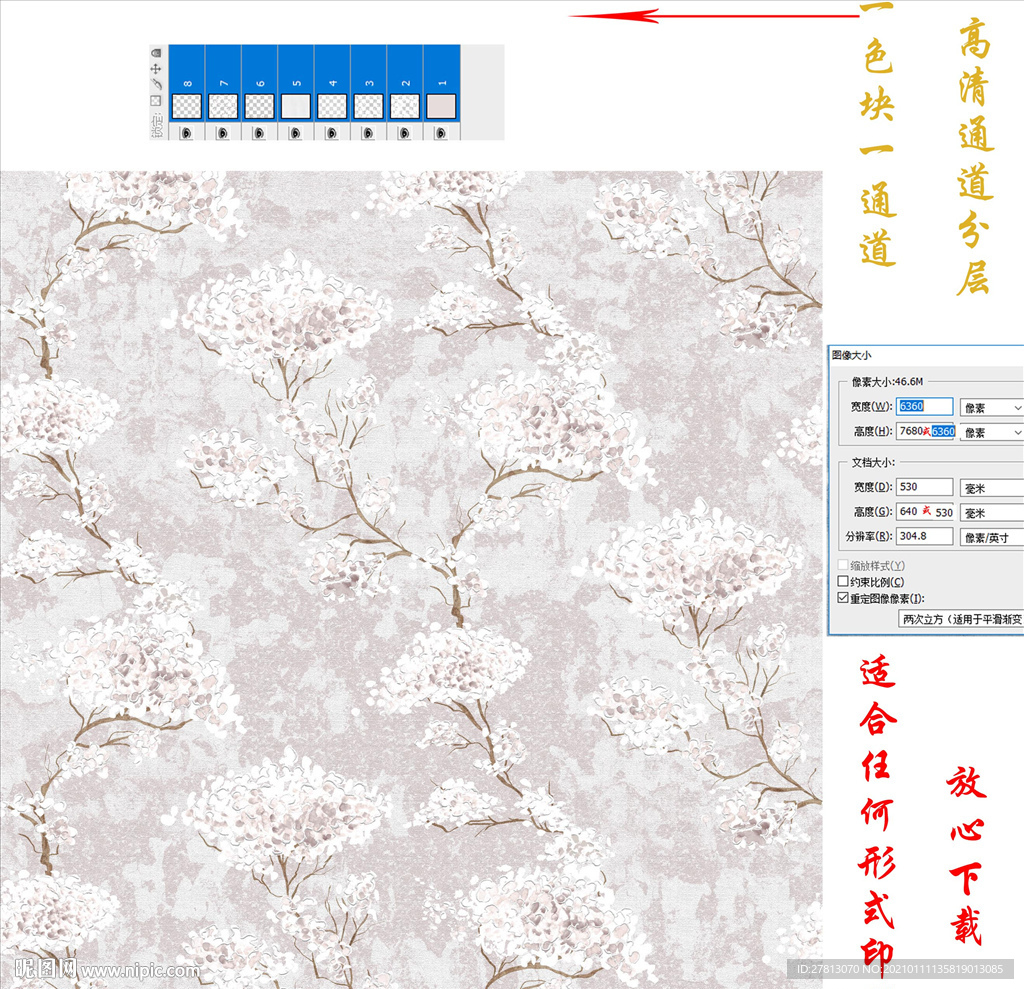This screenshot has width=1024, height=989.
Task: Open document height 毫米 unit dropdown
Action: click(991, 513)
